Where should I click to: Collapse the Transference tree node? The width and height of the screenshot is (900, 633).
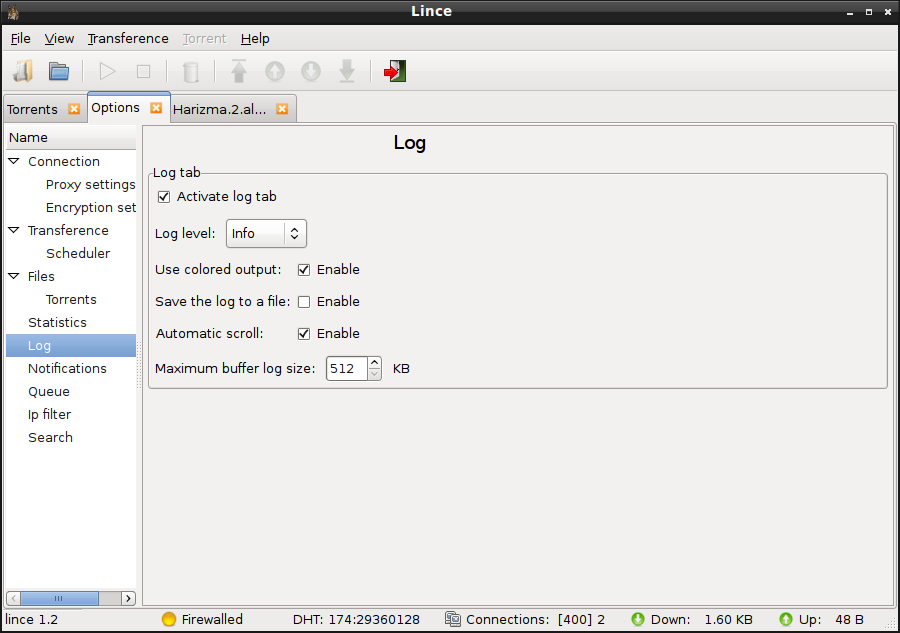(x=14, y=230)
